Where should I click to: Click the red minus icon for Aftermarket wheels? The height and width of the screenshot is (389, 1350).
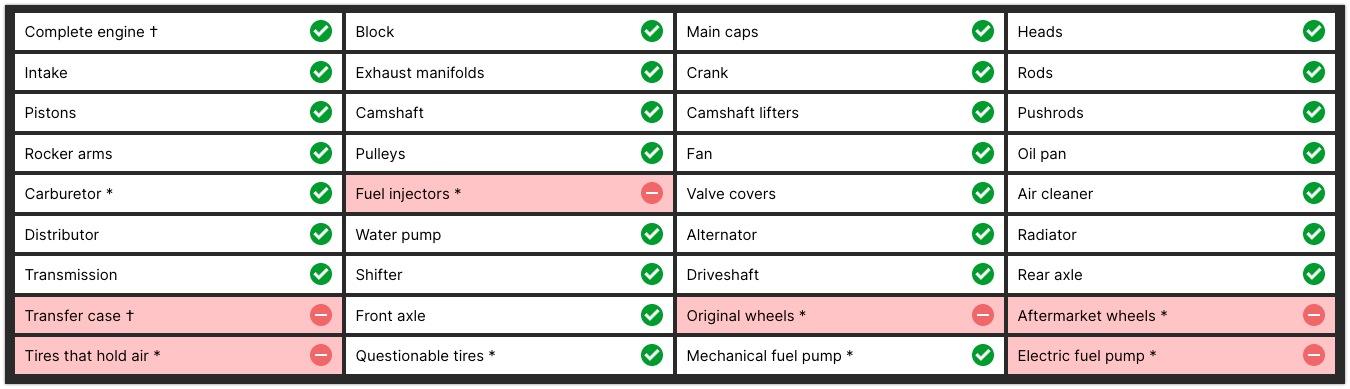click(x=1314, y=315)
